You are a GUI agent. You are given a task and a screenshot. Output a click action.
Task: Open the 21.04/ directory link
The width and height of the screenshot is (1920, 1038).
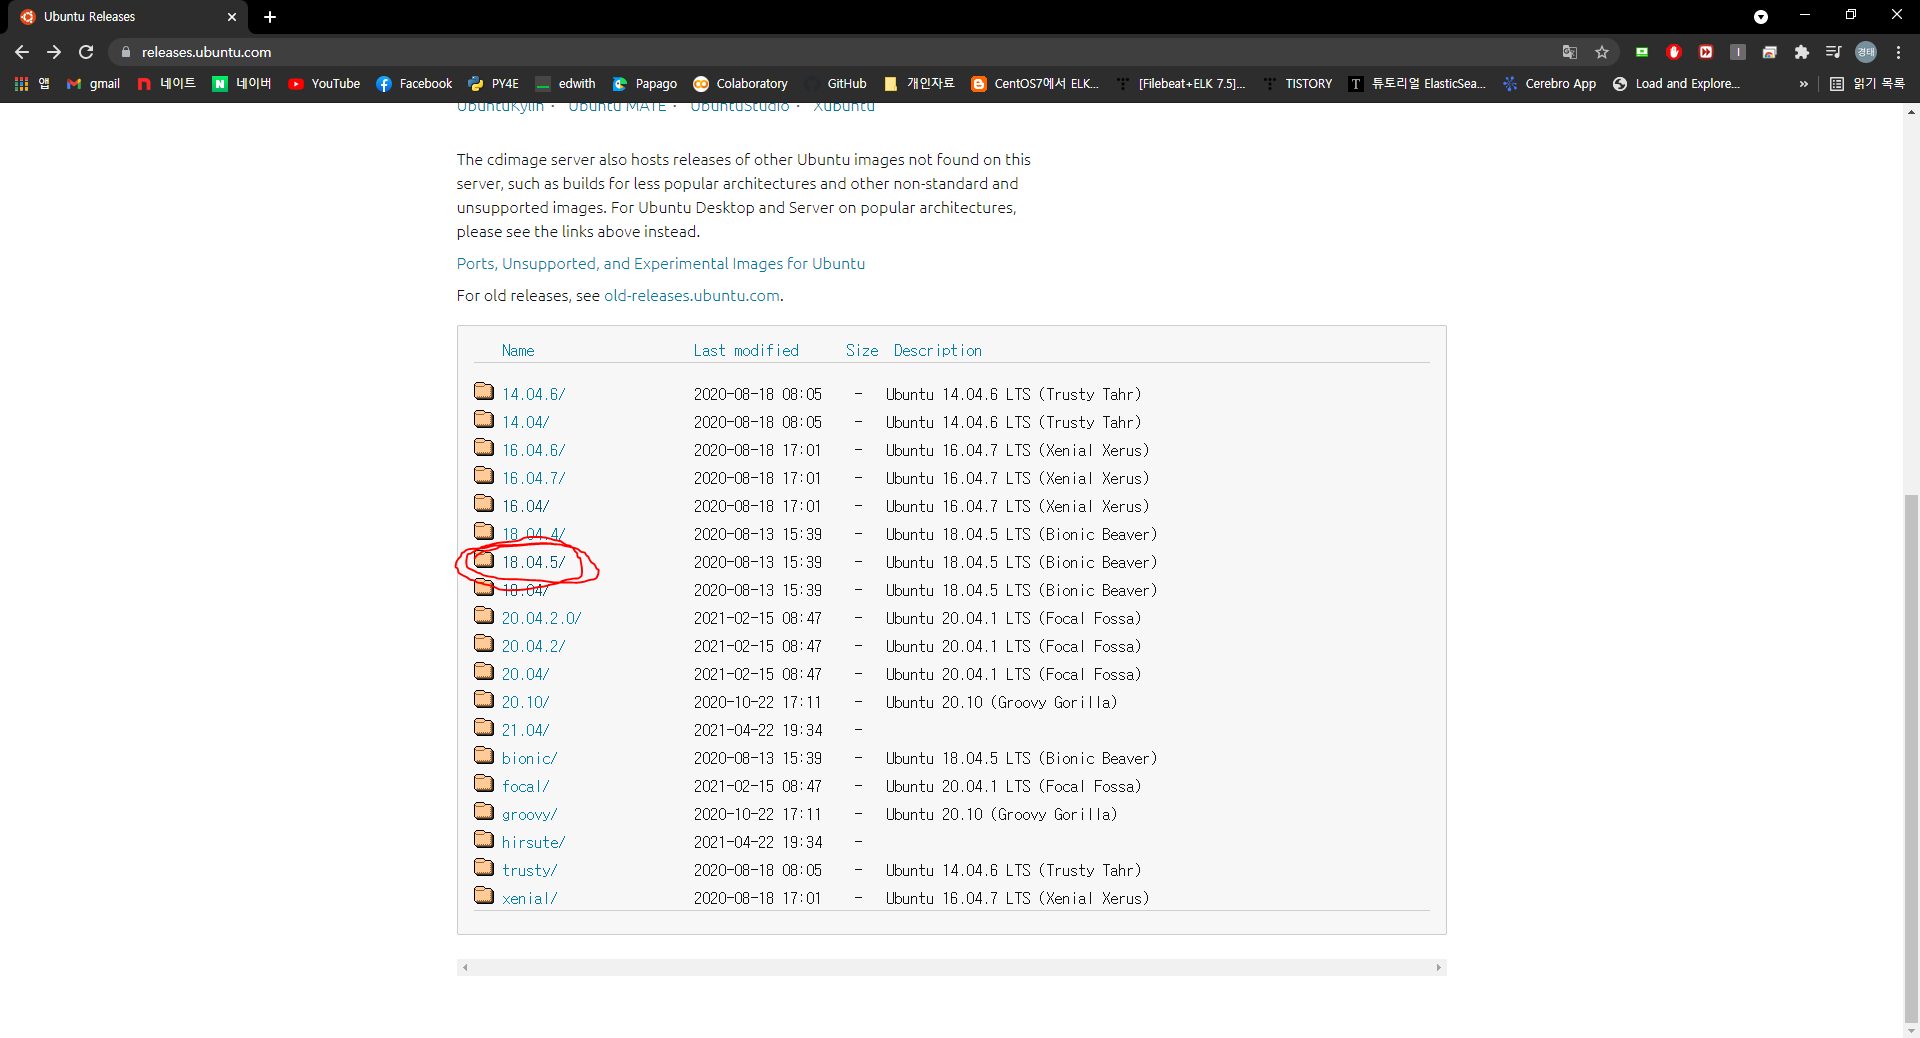tap(525, 731)
